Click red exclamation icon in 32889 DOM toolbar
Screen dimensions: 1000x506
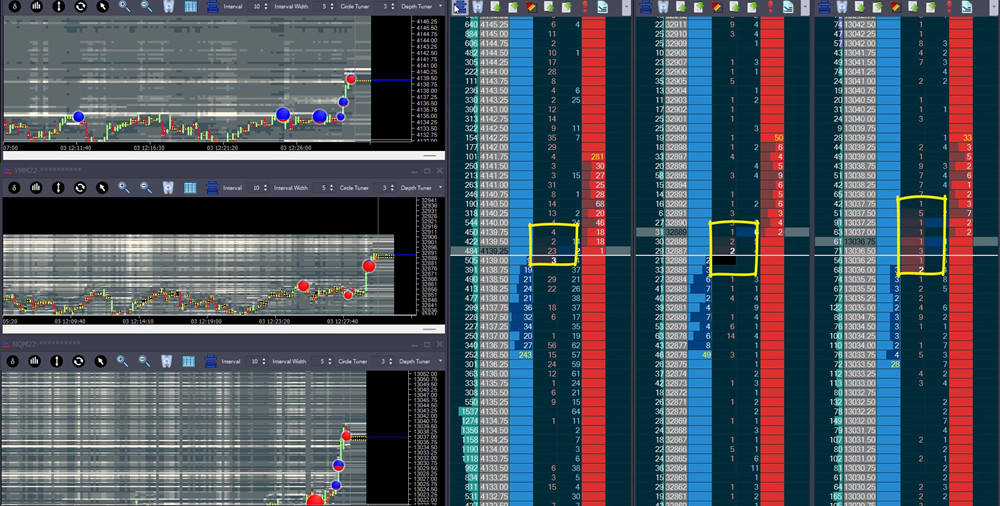point(770,7)
